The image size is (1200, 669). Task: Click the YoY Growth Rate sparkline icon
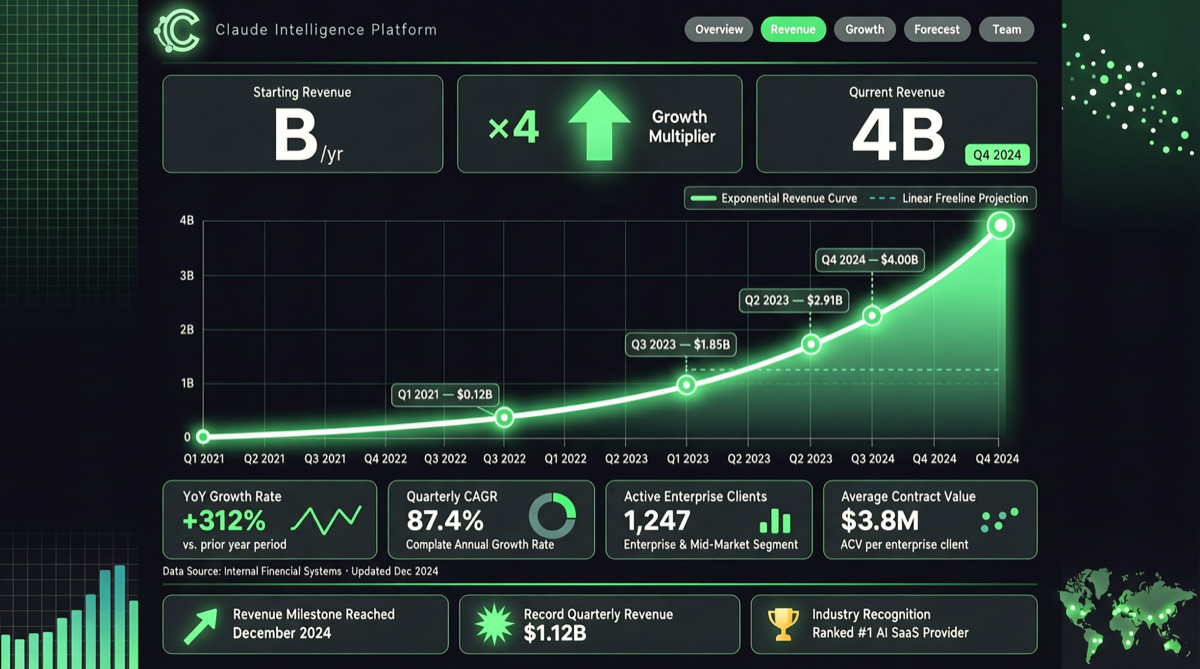326,519
